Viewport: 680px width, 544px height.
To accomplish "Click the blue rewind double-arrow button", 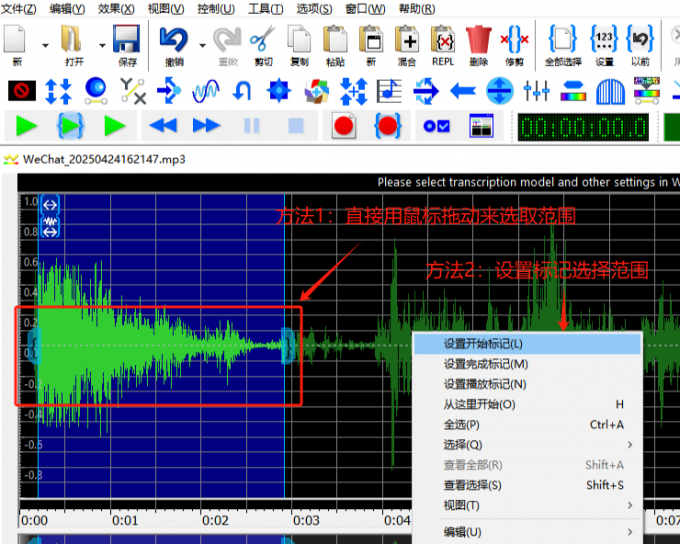I will click(x=163, y=126).
